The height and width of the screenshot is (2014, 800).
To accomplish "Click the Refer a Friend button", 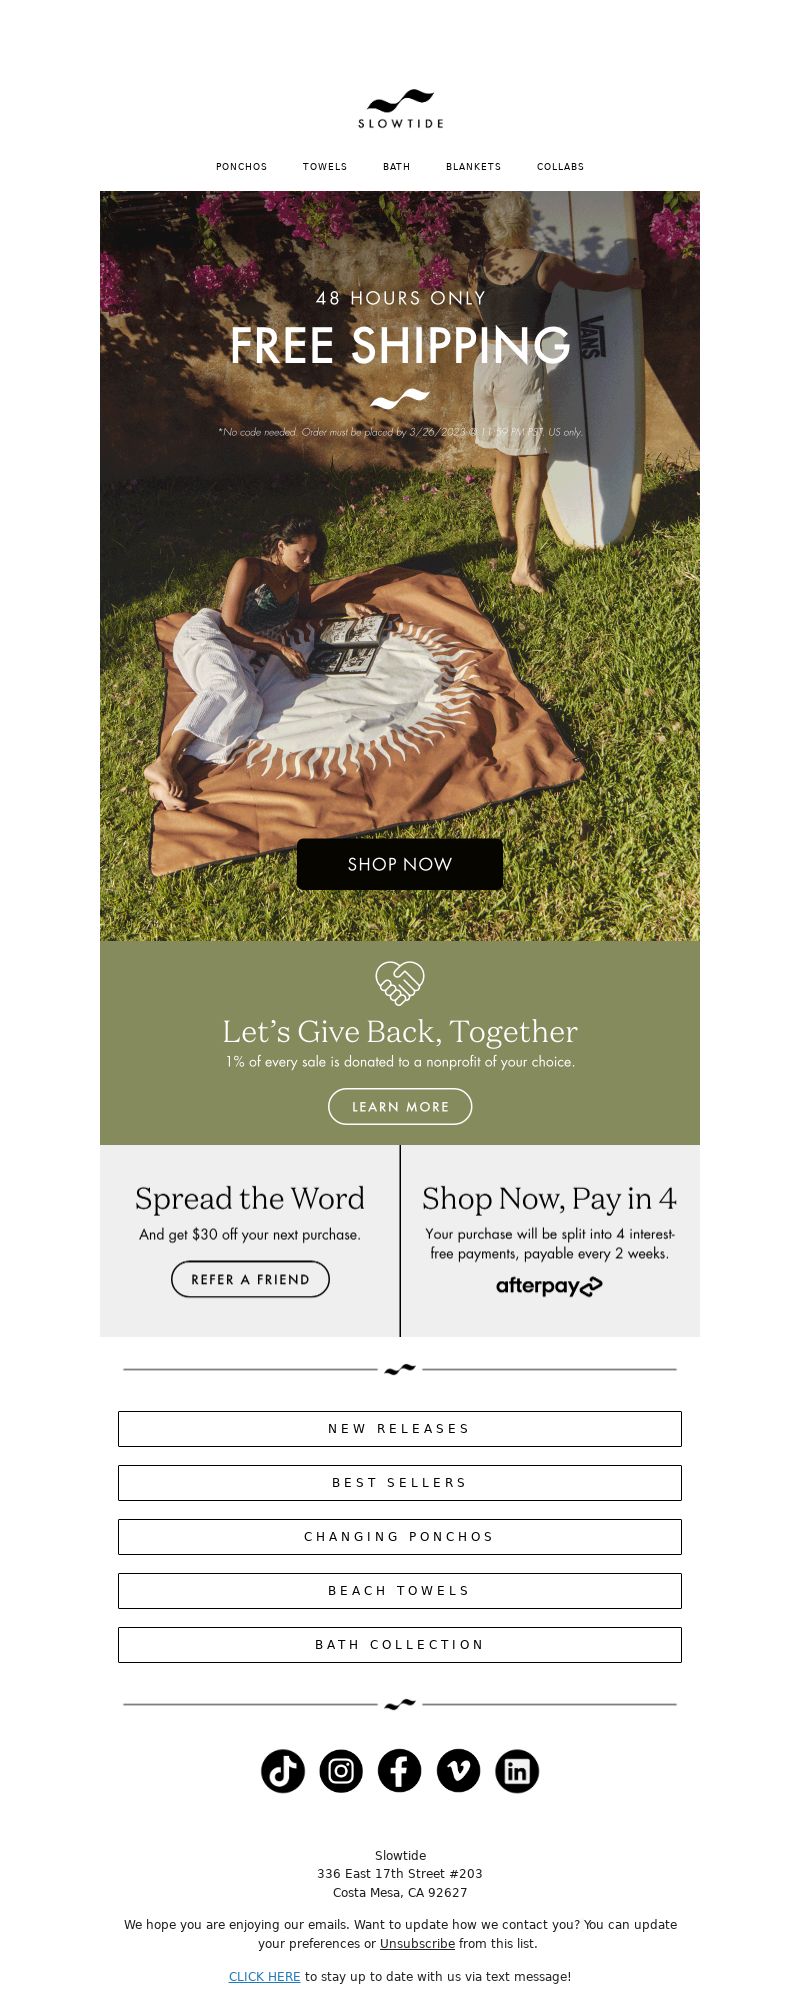I will tap(250, 1279).
